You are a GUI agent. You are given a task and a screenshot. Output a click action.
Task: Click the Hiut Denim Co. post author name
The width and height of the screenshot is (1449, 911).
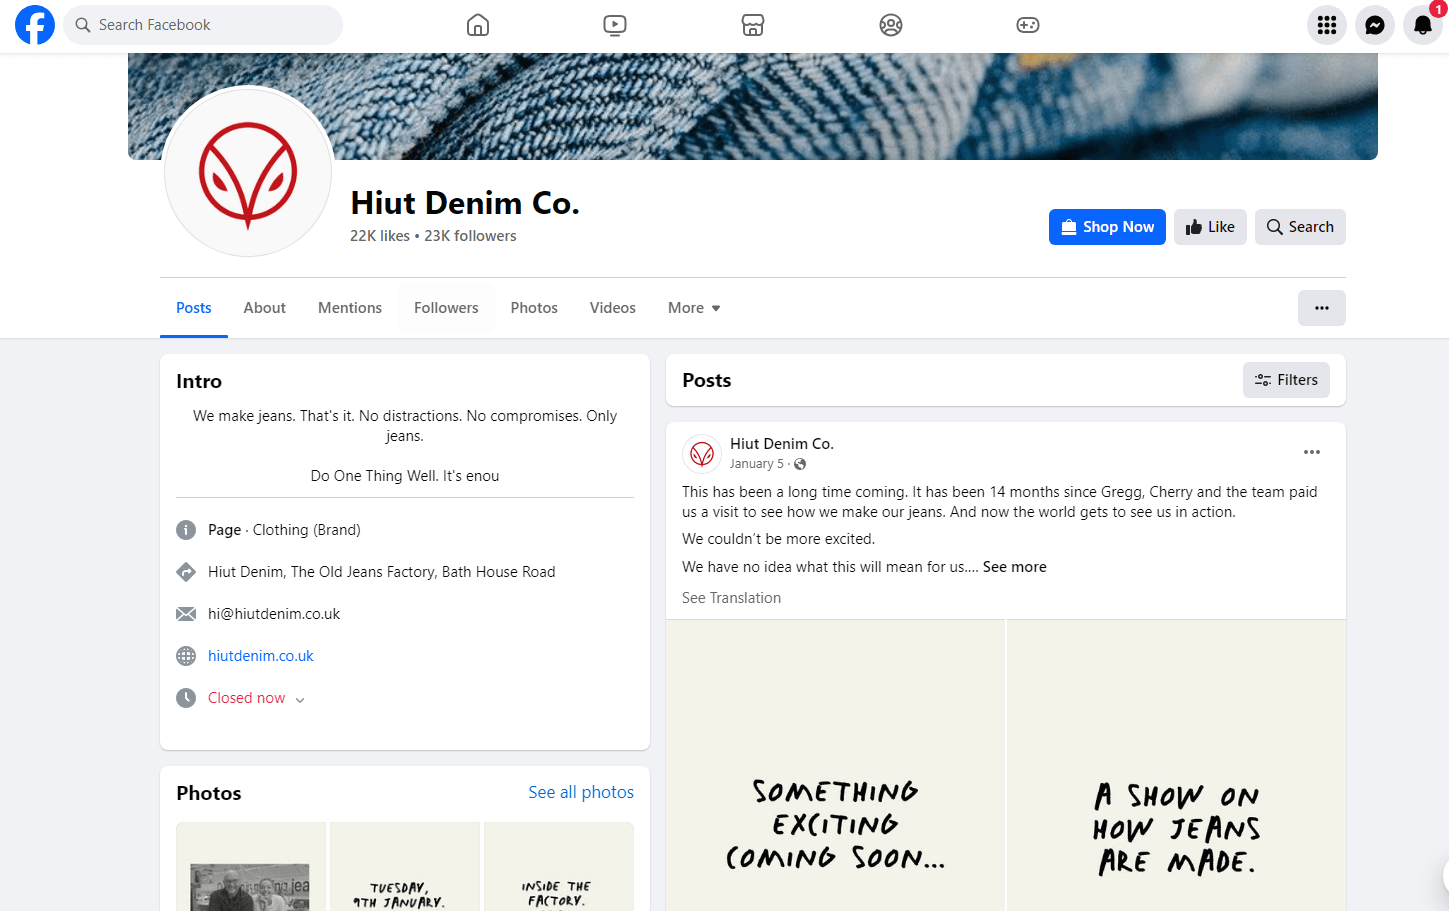[782, 444]
